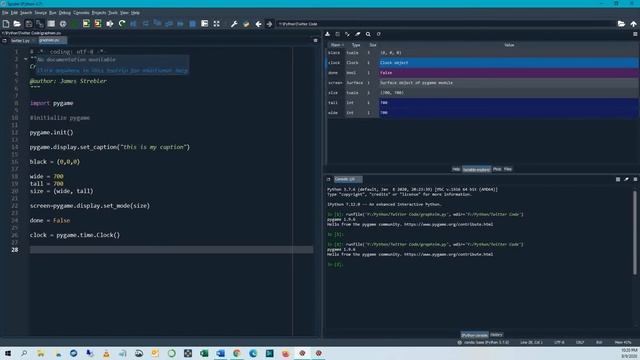Select the 'black' tuple variable row

482,53
